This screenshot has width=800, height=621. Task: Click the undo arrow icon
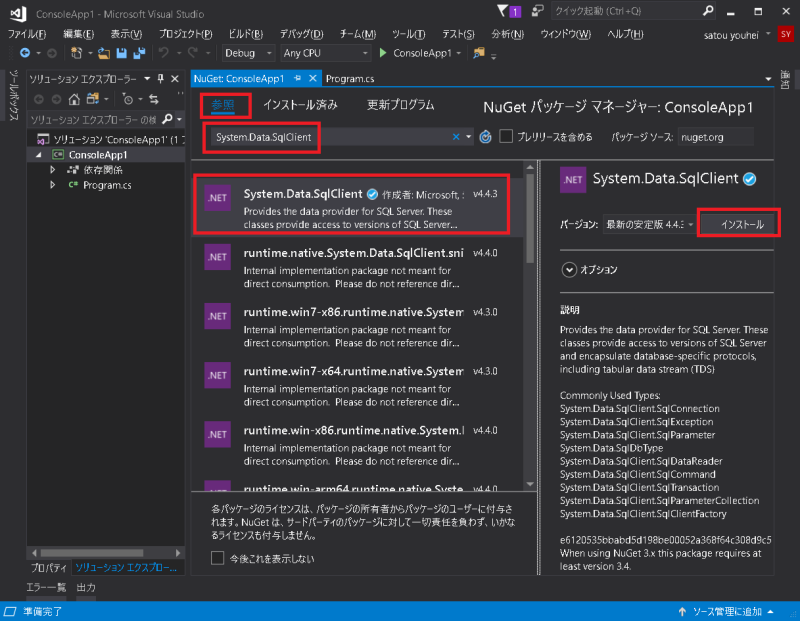click(164, 53)
